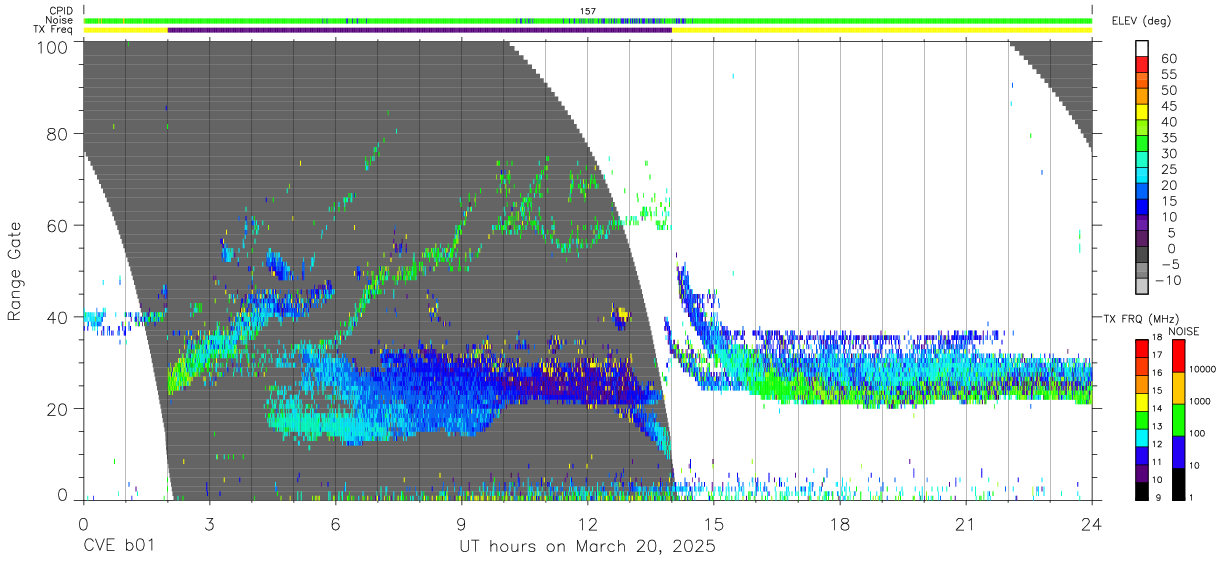1228x567 pixels.
Task: Click the 80 tick on Range Gate axis
Action: pos(58,134)
